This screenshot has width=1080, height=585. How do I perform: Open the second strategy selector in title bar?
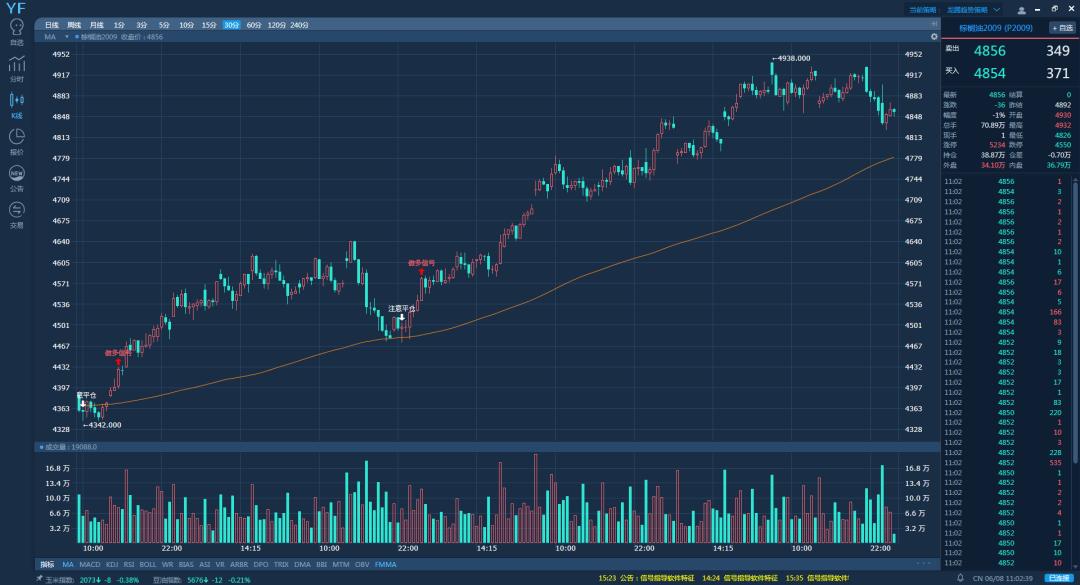[967, 10]
